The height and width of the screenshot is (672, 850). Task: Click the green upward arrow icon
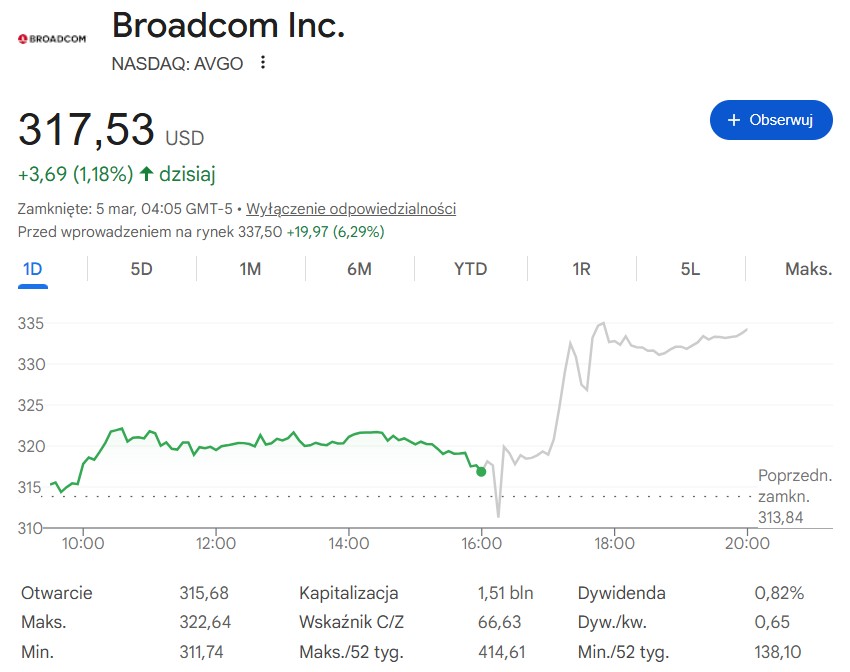tap(147, 174)
